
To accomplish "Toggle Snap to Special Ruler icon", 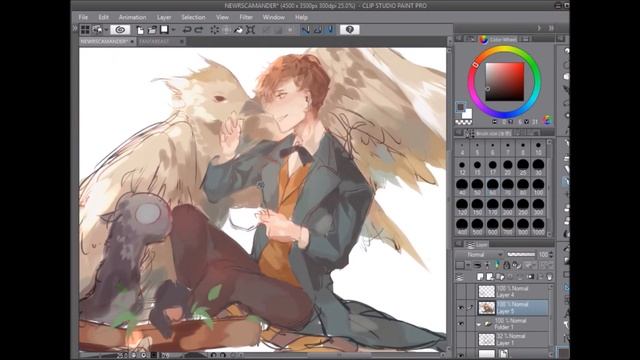I will (x=318, y=30).
